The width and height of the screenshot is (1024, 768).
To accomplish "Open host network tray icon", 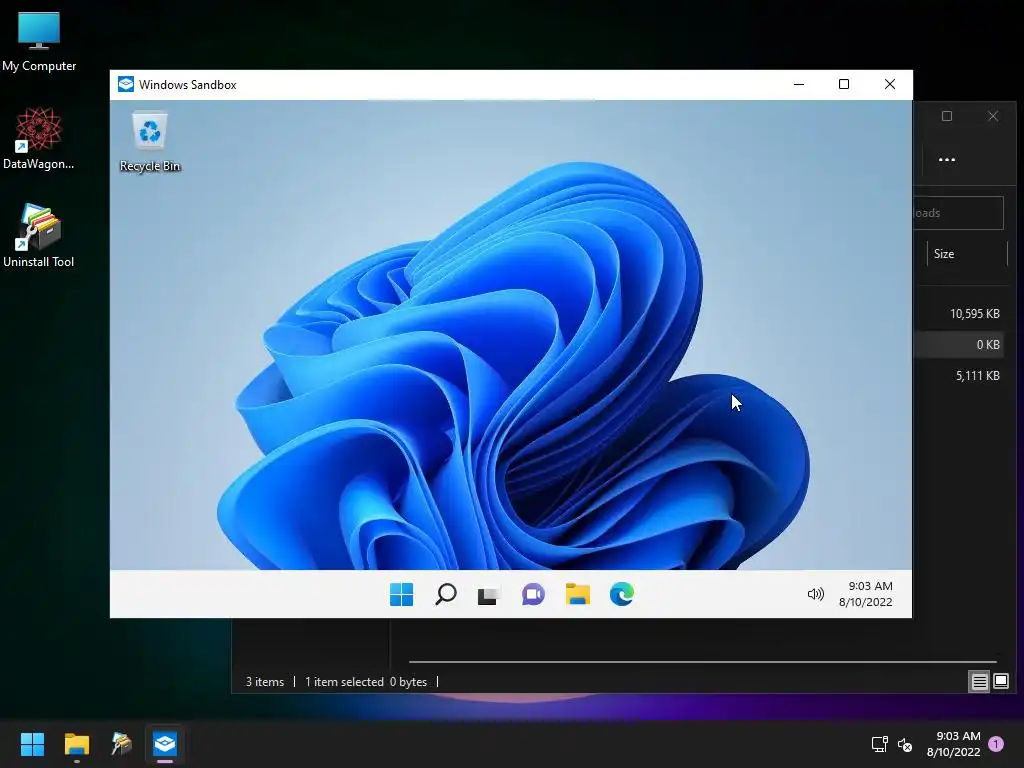I will [x=879, y=744].
